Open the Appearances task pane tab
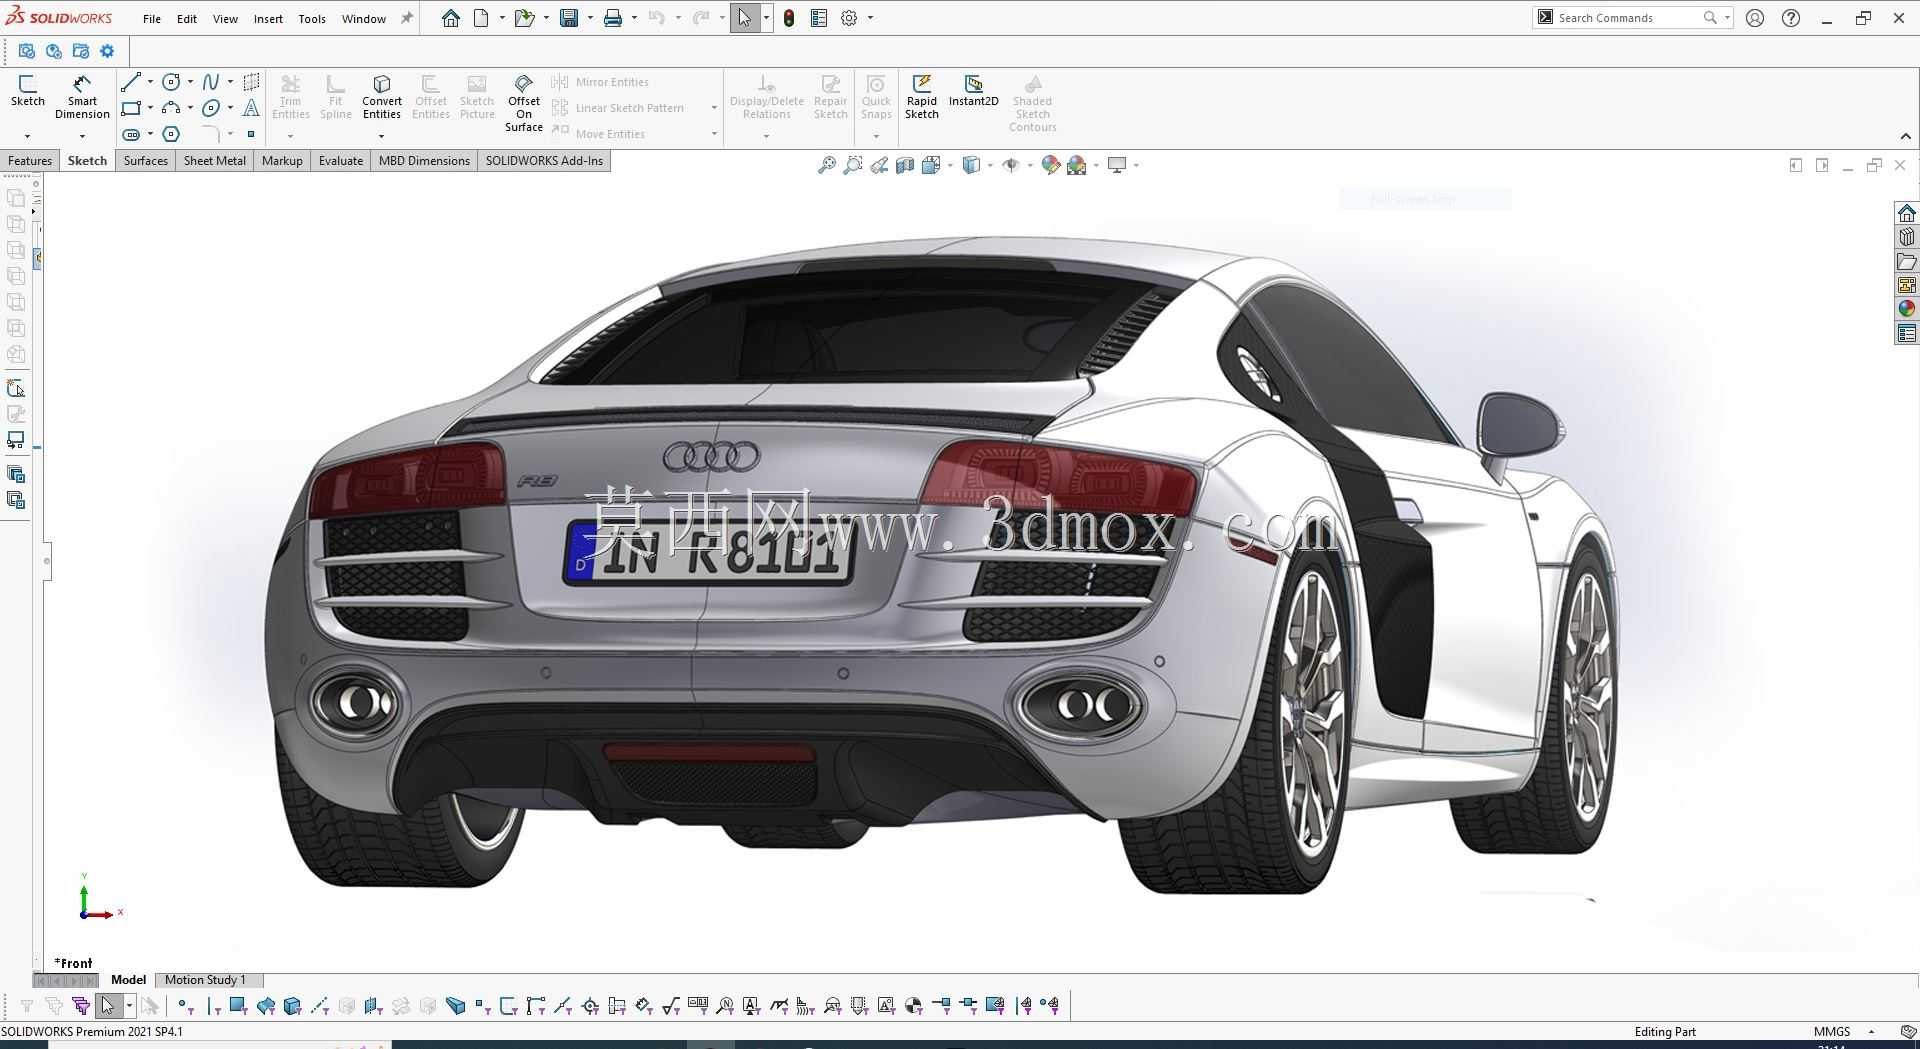This screenshot has width=1920, height=1049. click(1907, 309)
